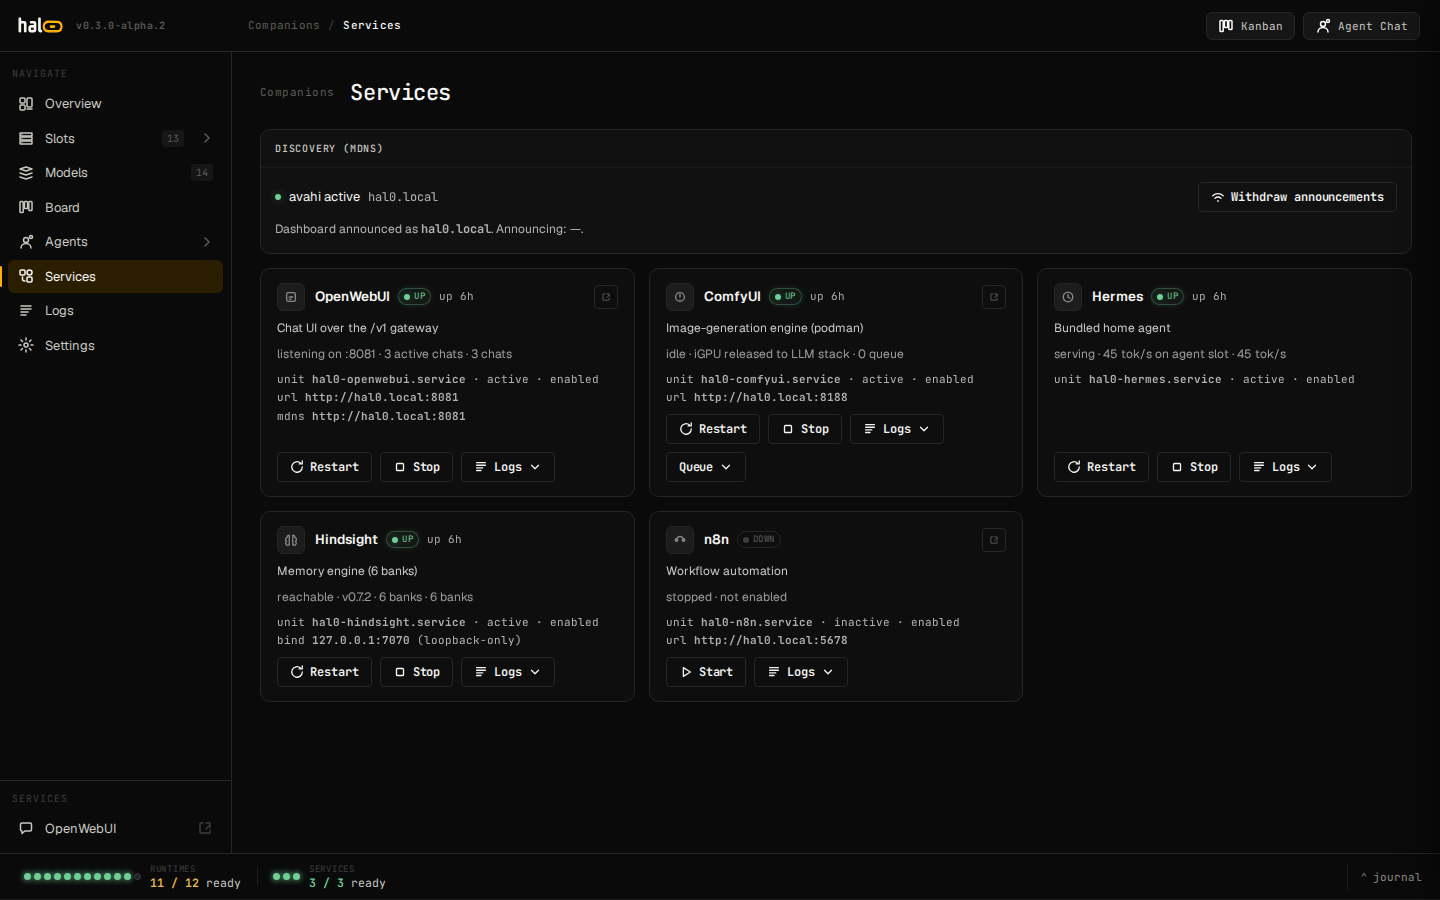Open the Board sidebar item
The width and height of the screenshot is (1440, 900).
click(x=115, y=207)
